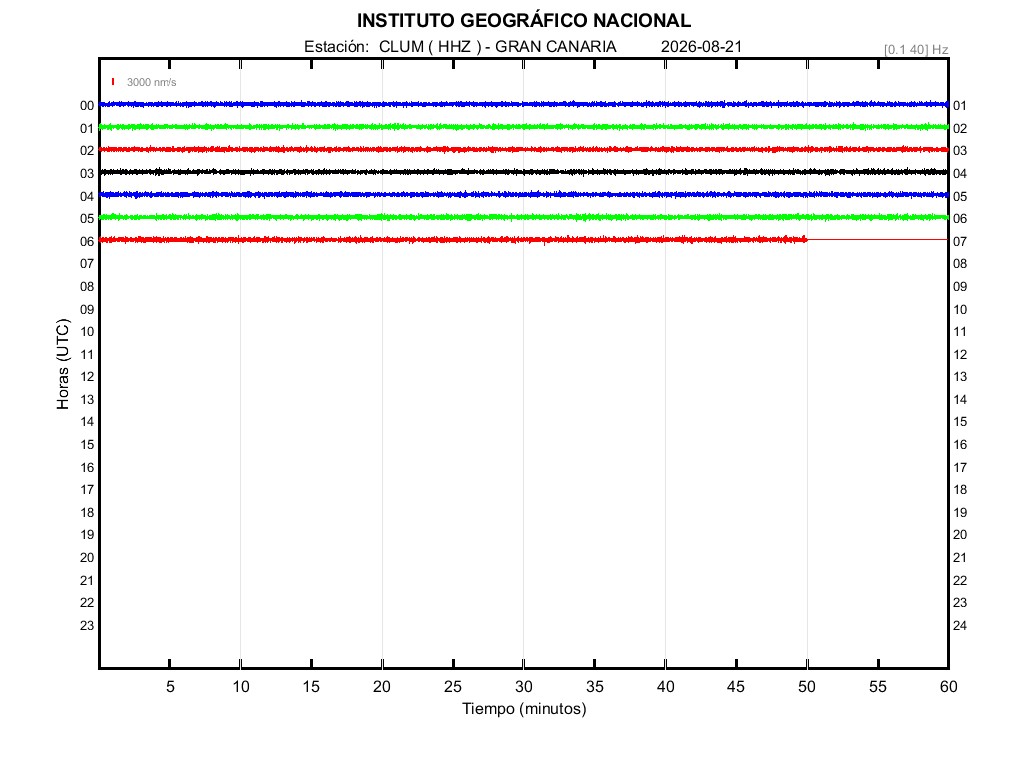
Task: Click the right 07 hour label
Action: [x=960, y=242]
